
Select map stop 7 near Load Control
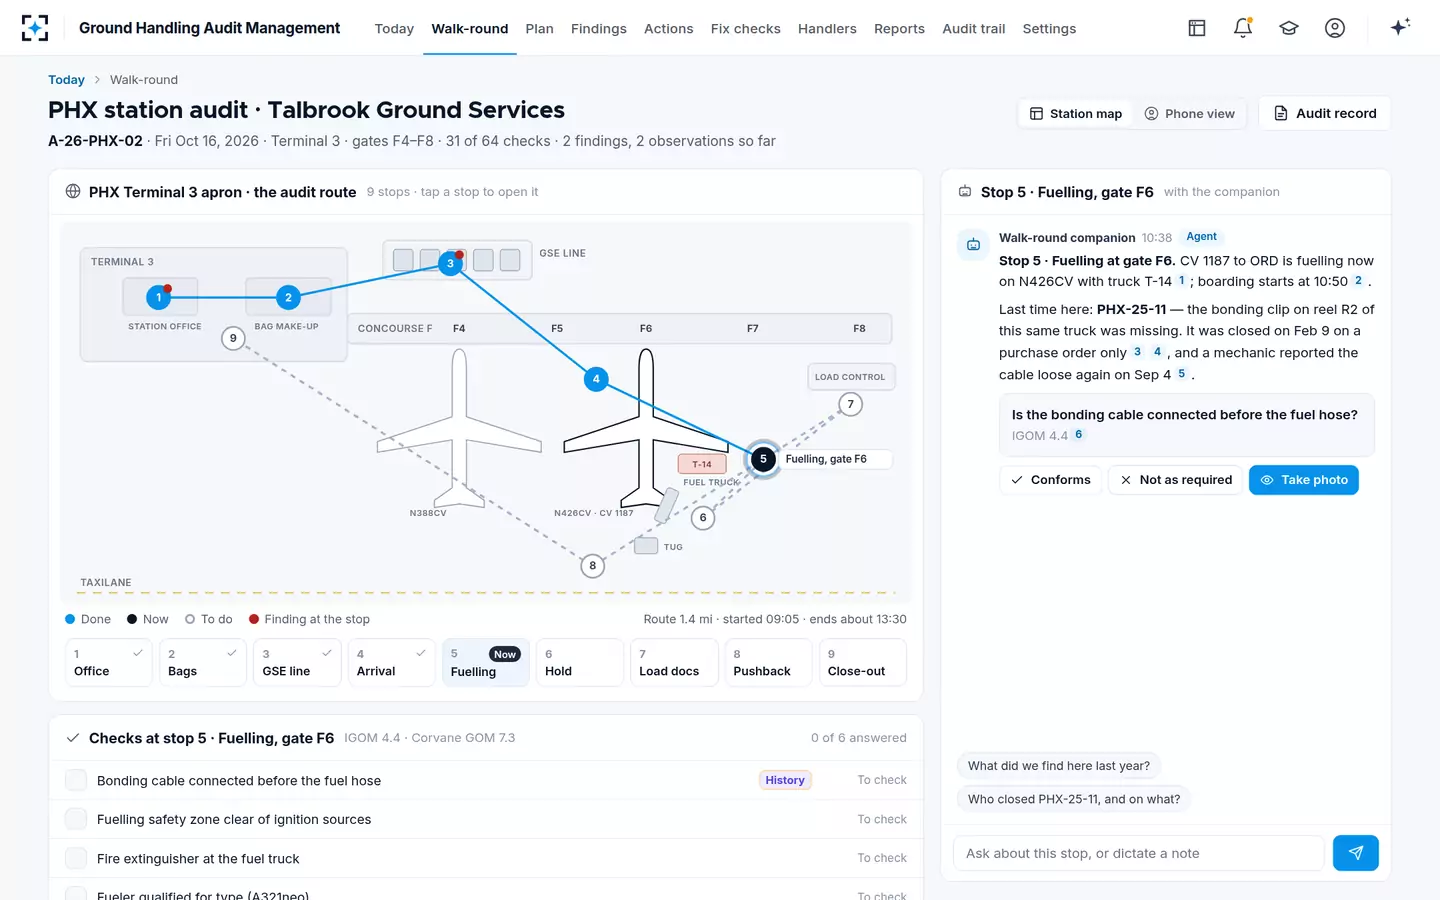coord(850,404)
